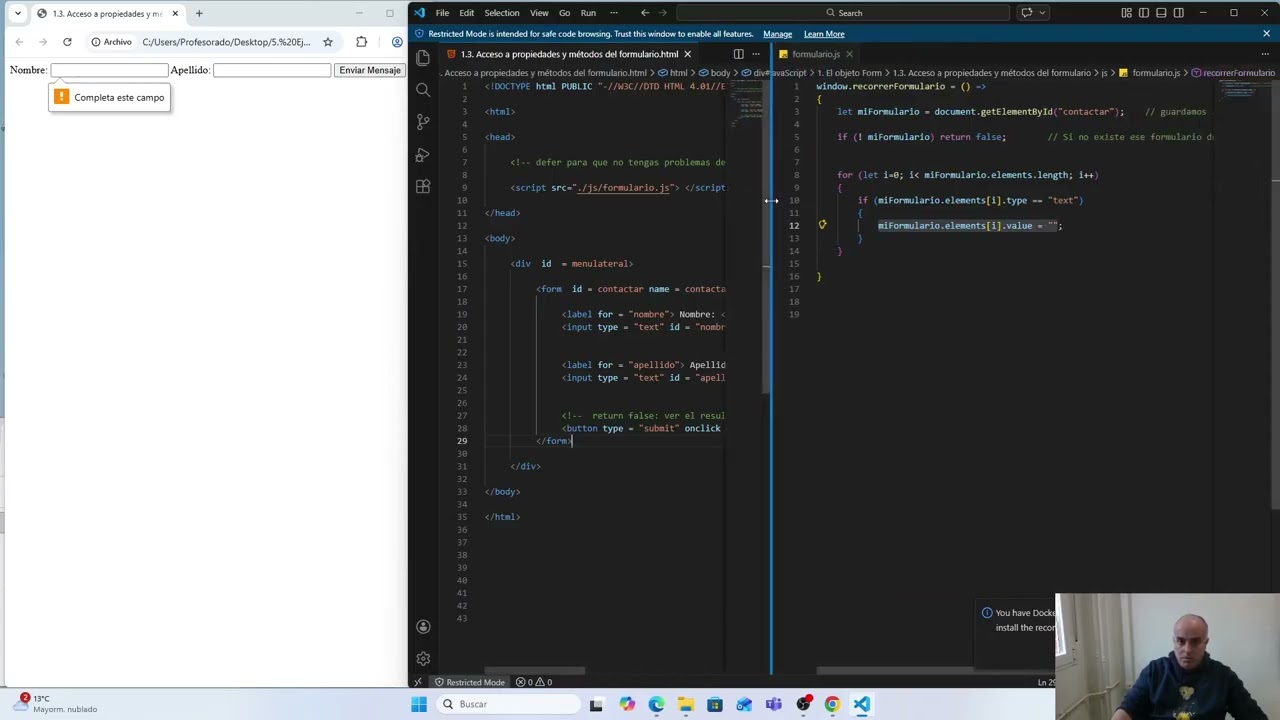Open File Explorer from the taskbar
1280x720 pixels.
(685, 704)
